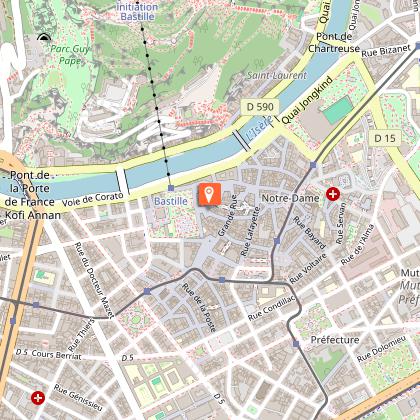Click the Parc Guy Pape label
The height and width of the screenshot is (420, 420).
(x=70, y=55)
